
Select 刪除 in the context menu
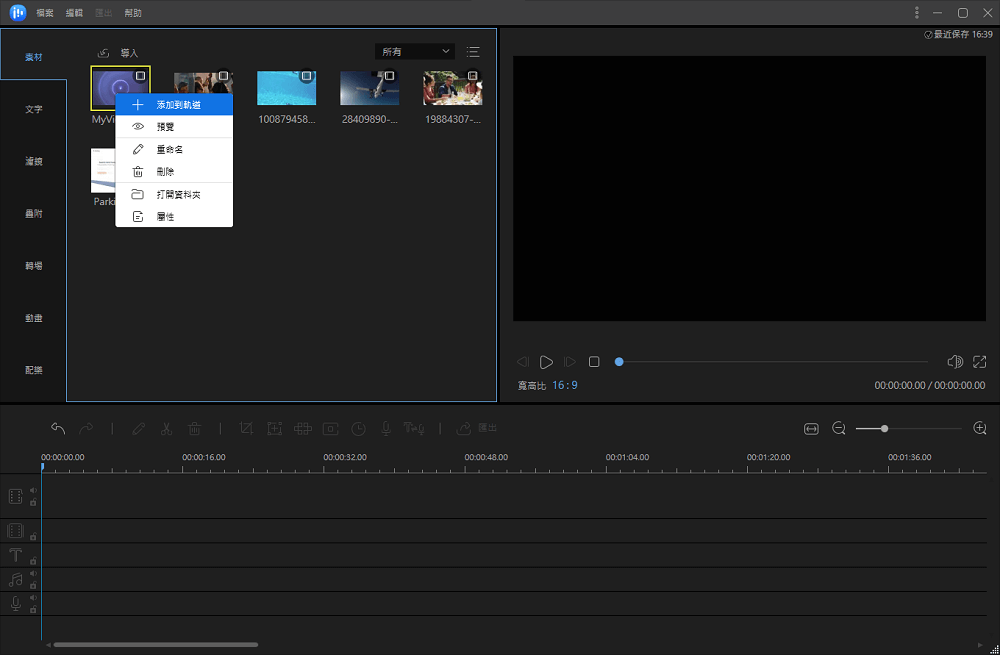tap(165, 172)
